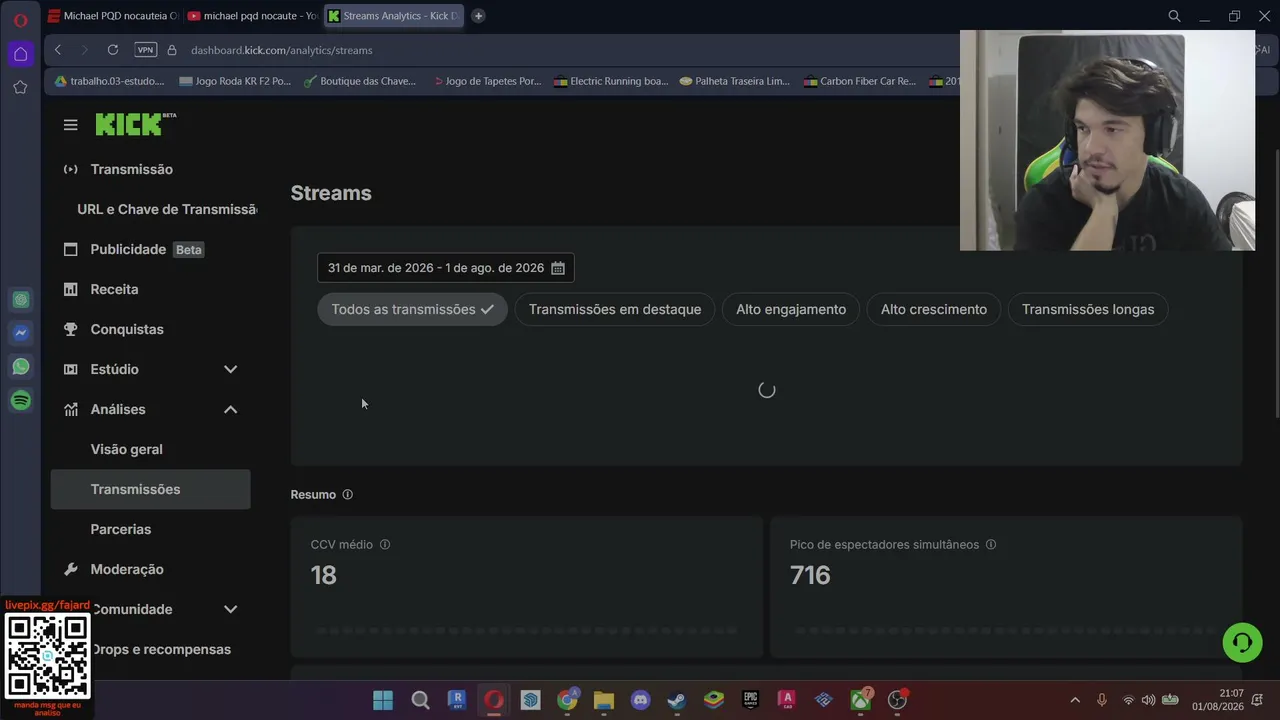
Task: Launch Steam from the taskbar
Action: coord(677,700)
